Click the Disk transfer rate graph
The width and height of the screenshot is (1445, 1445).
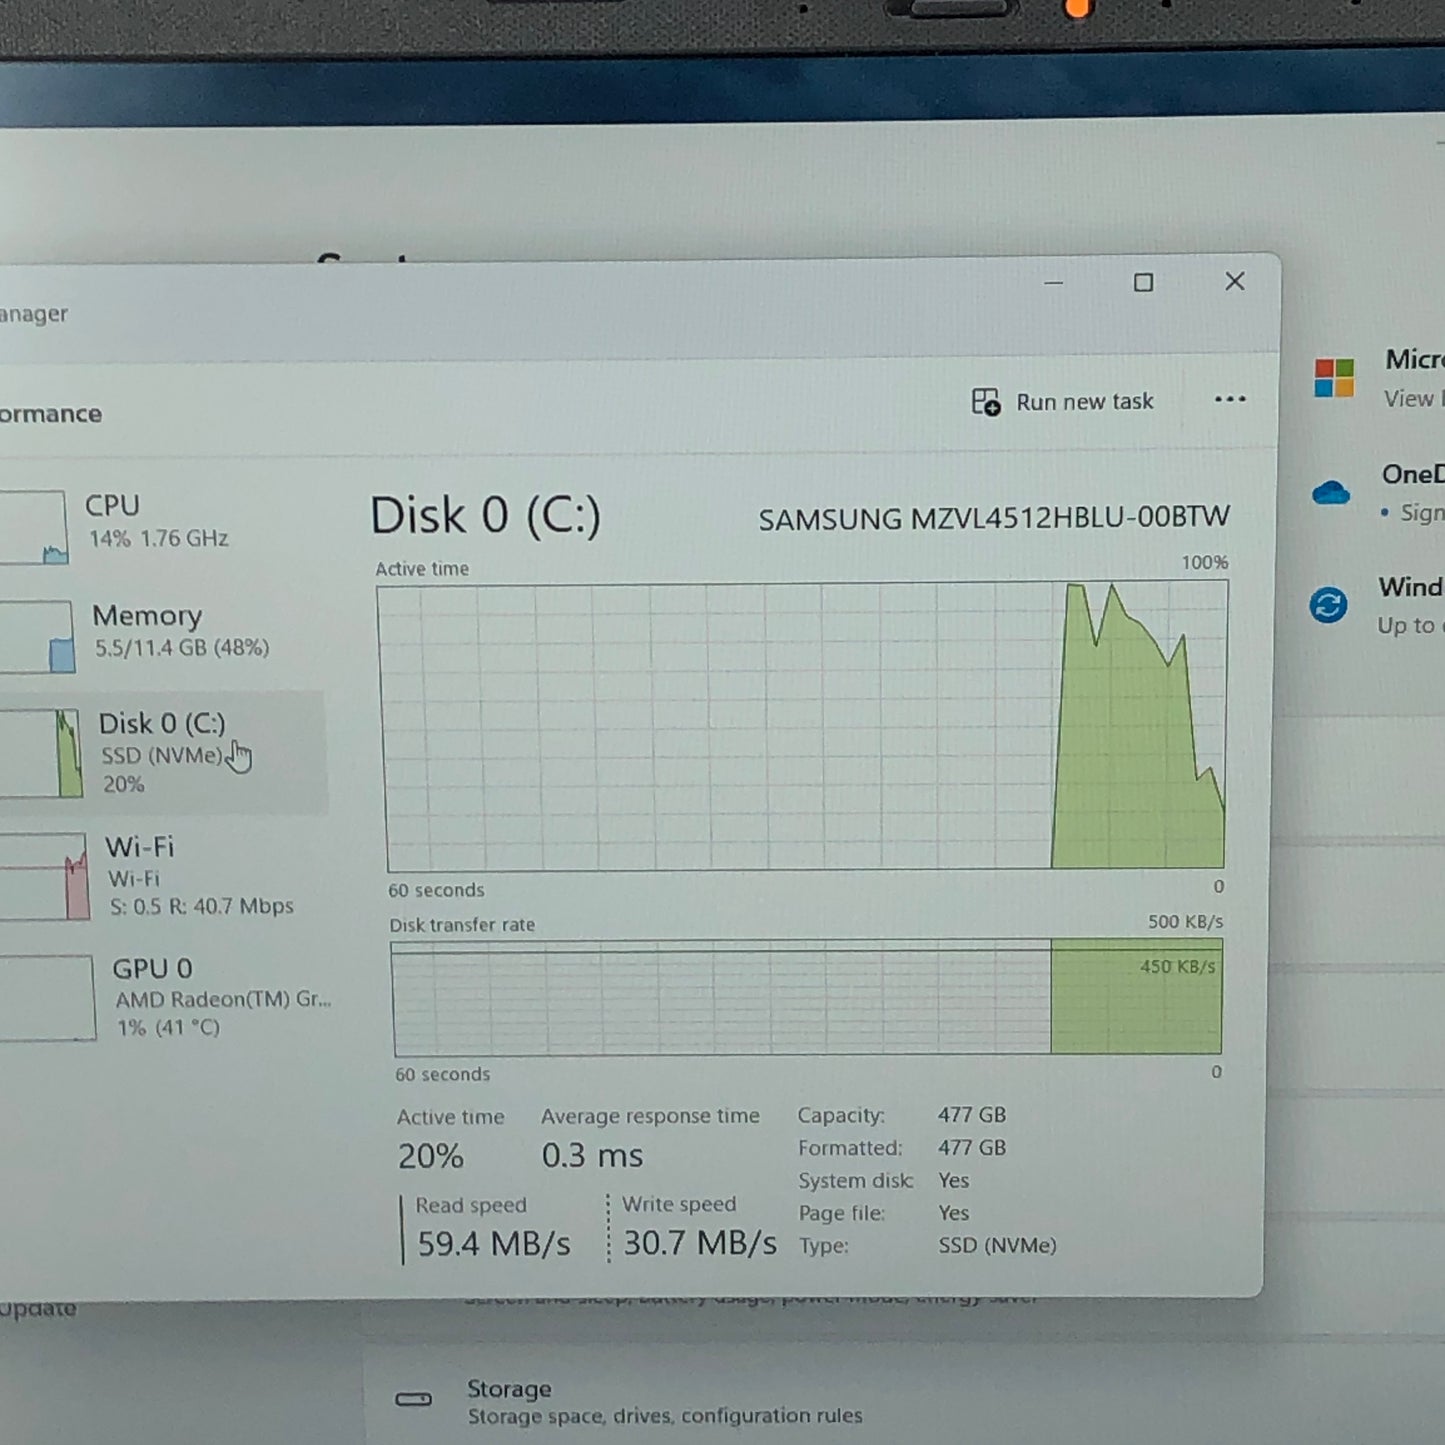806,997
